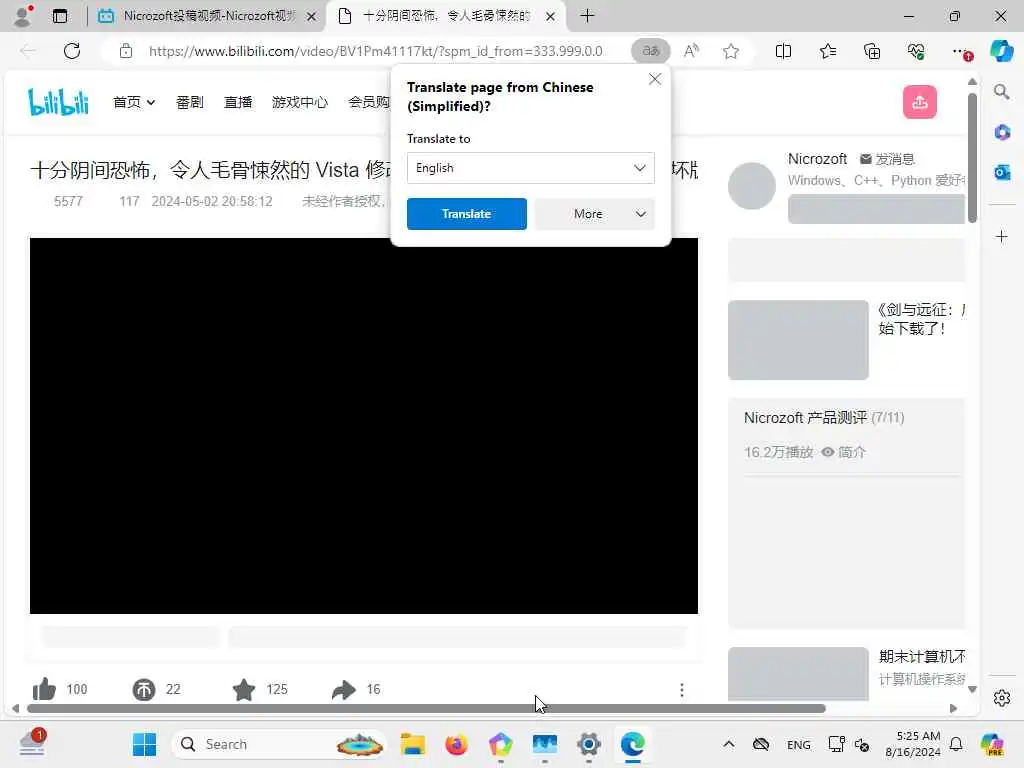Switch to the 十分阴间恐怖 video tab
The width and height of the screenshot is (1024, 768).
(x=446, y=16)
